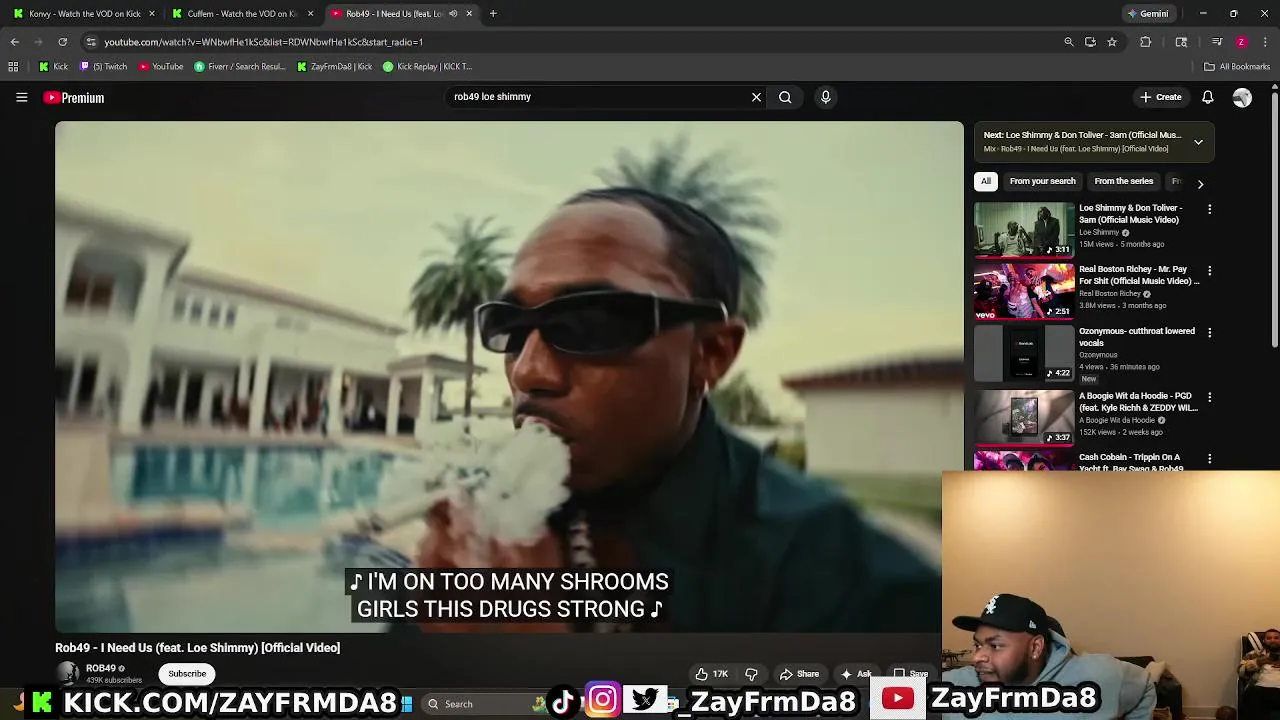Open Real Boston Richey Mr. Pay thumbnail

click(x=1024, y=291)
